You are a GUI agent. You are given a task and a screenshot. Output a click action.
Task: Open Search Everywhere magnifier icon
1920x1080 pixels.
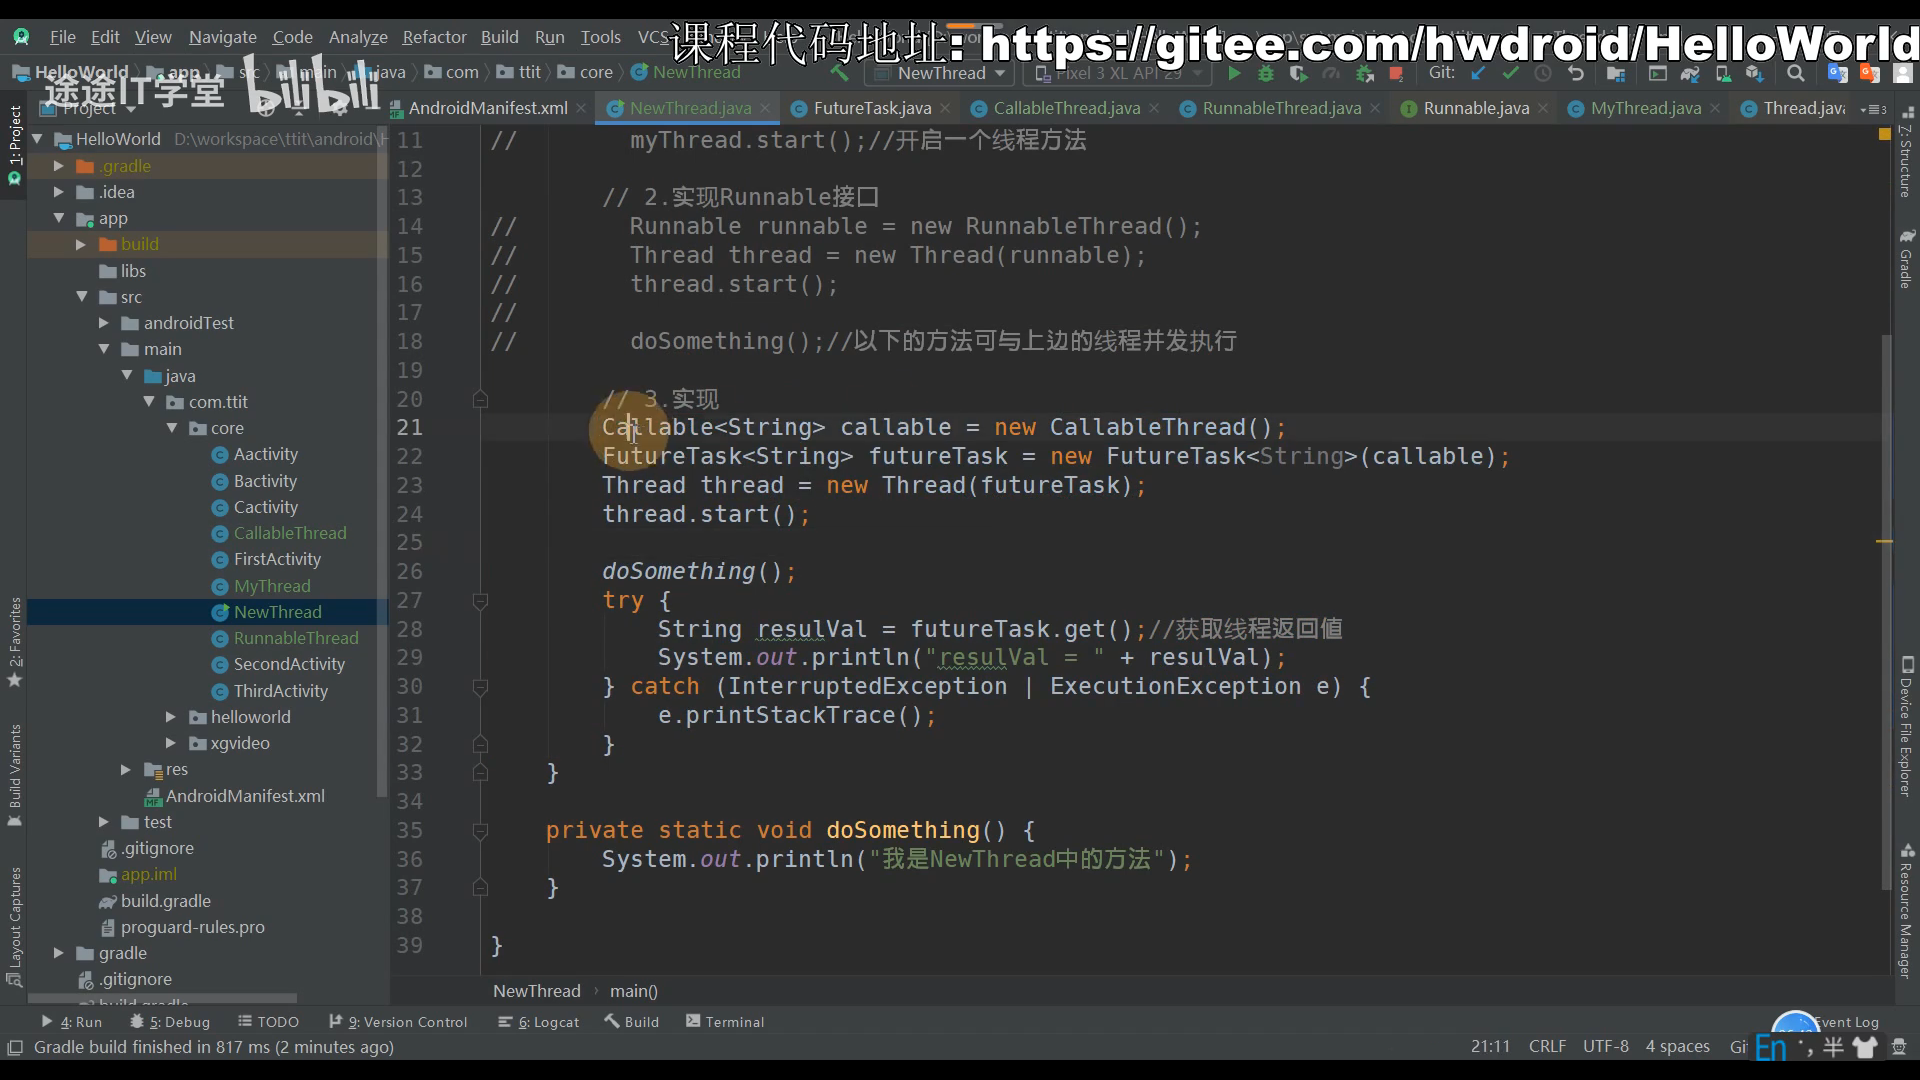click(1796, 73)
